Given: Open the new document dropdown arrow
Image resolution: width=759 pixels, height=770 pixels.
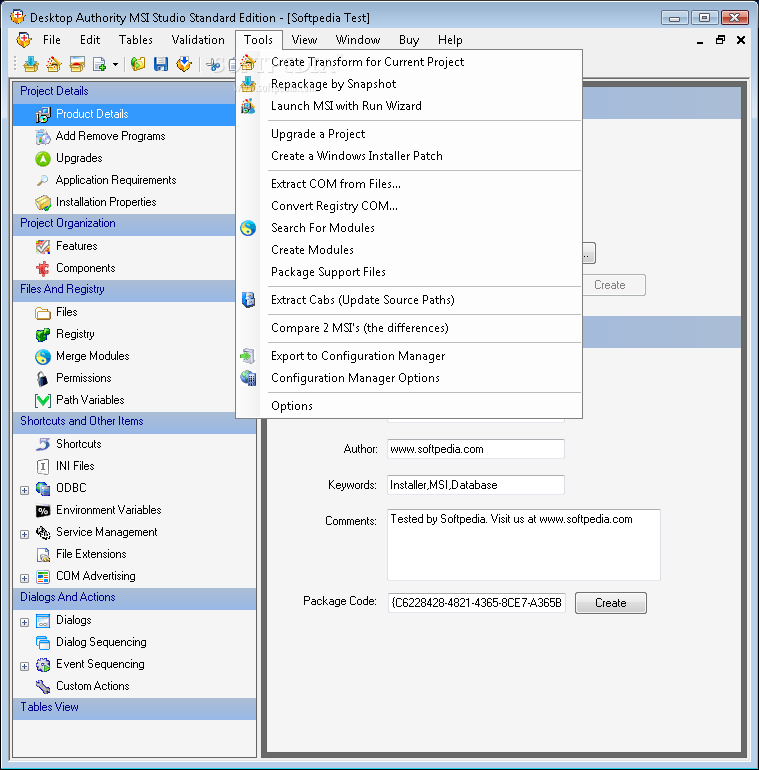Looking at the screenshot, I should point(115,64).
